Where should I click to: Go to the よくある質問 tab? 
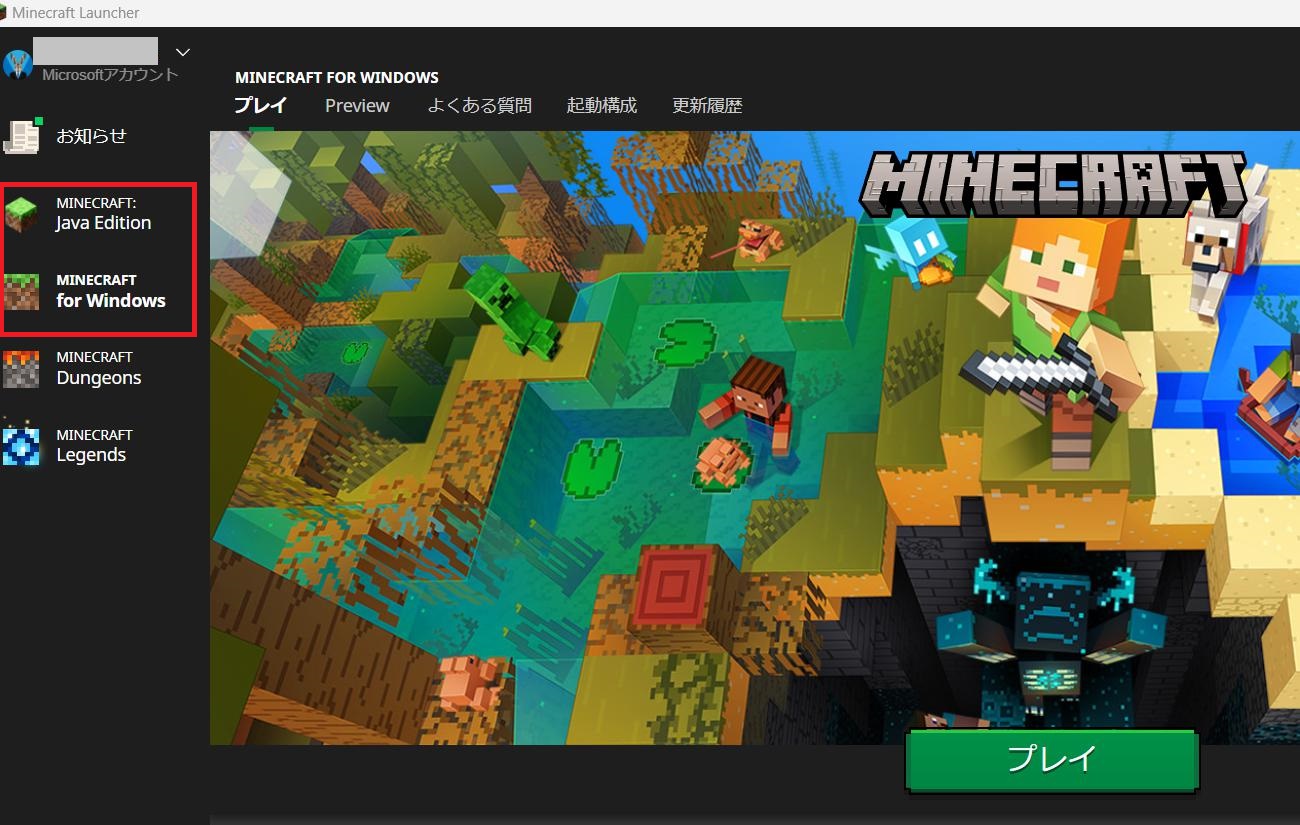pos(479,105)
